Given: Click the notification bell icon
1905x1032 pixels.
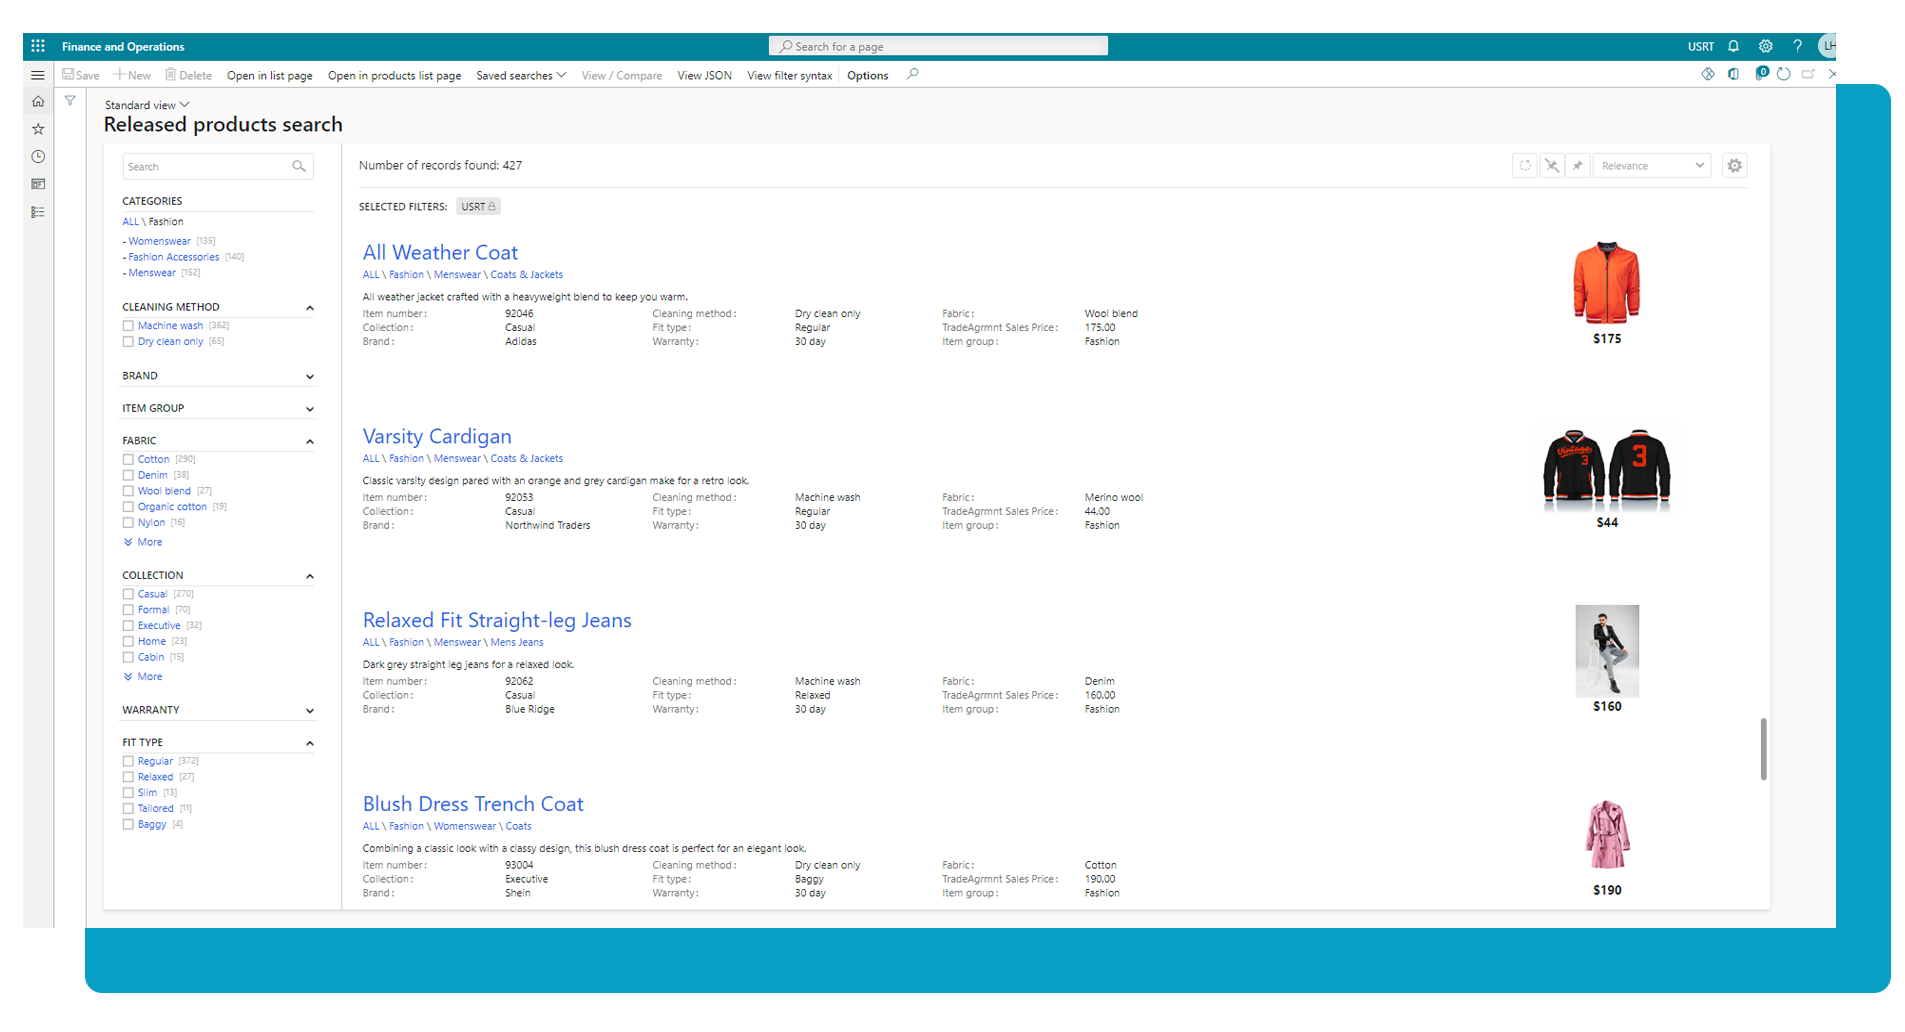Looking at the screenshot, I should pyautogui.click(x=1732, y=45).
